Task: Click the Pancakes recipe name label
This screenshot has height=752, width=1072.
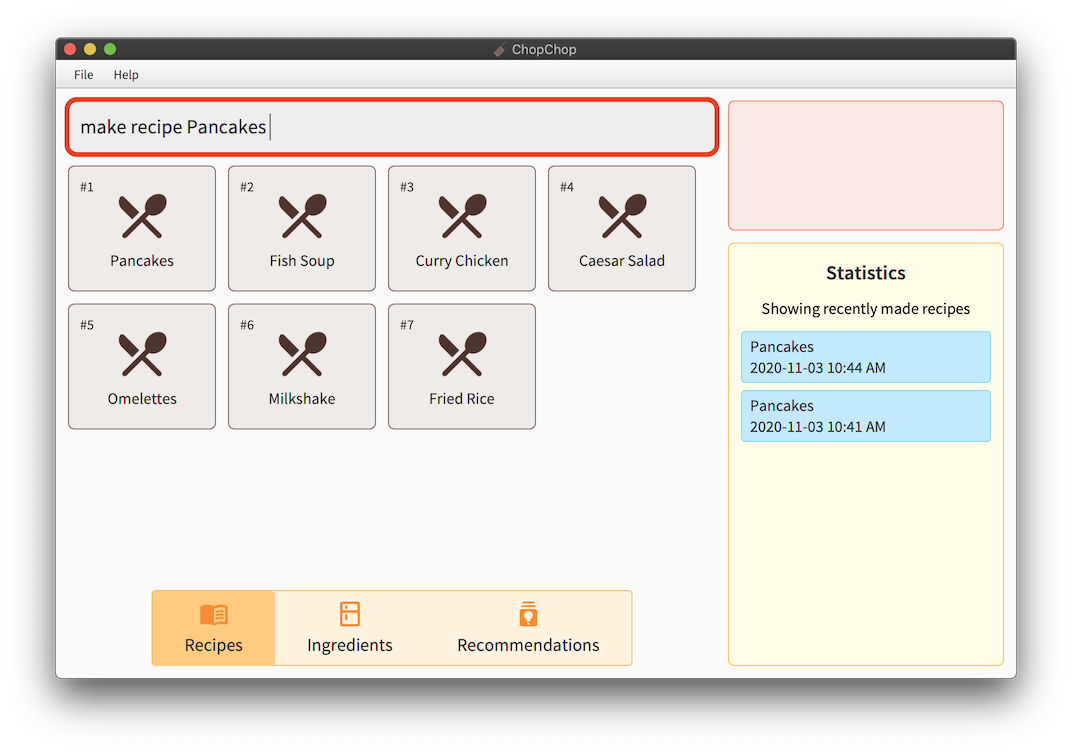Action: click(x=142, y=260)
